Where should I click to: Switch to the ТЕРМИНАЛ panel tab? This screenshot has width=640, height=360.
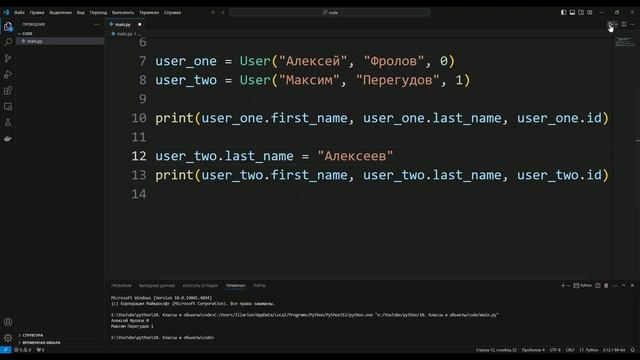click(x=236, y=286)
